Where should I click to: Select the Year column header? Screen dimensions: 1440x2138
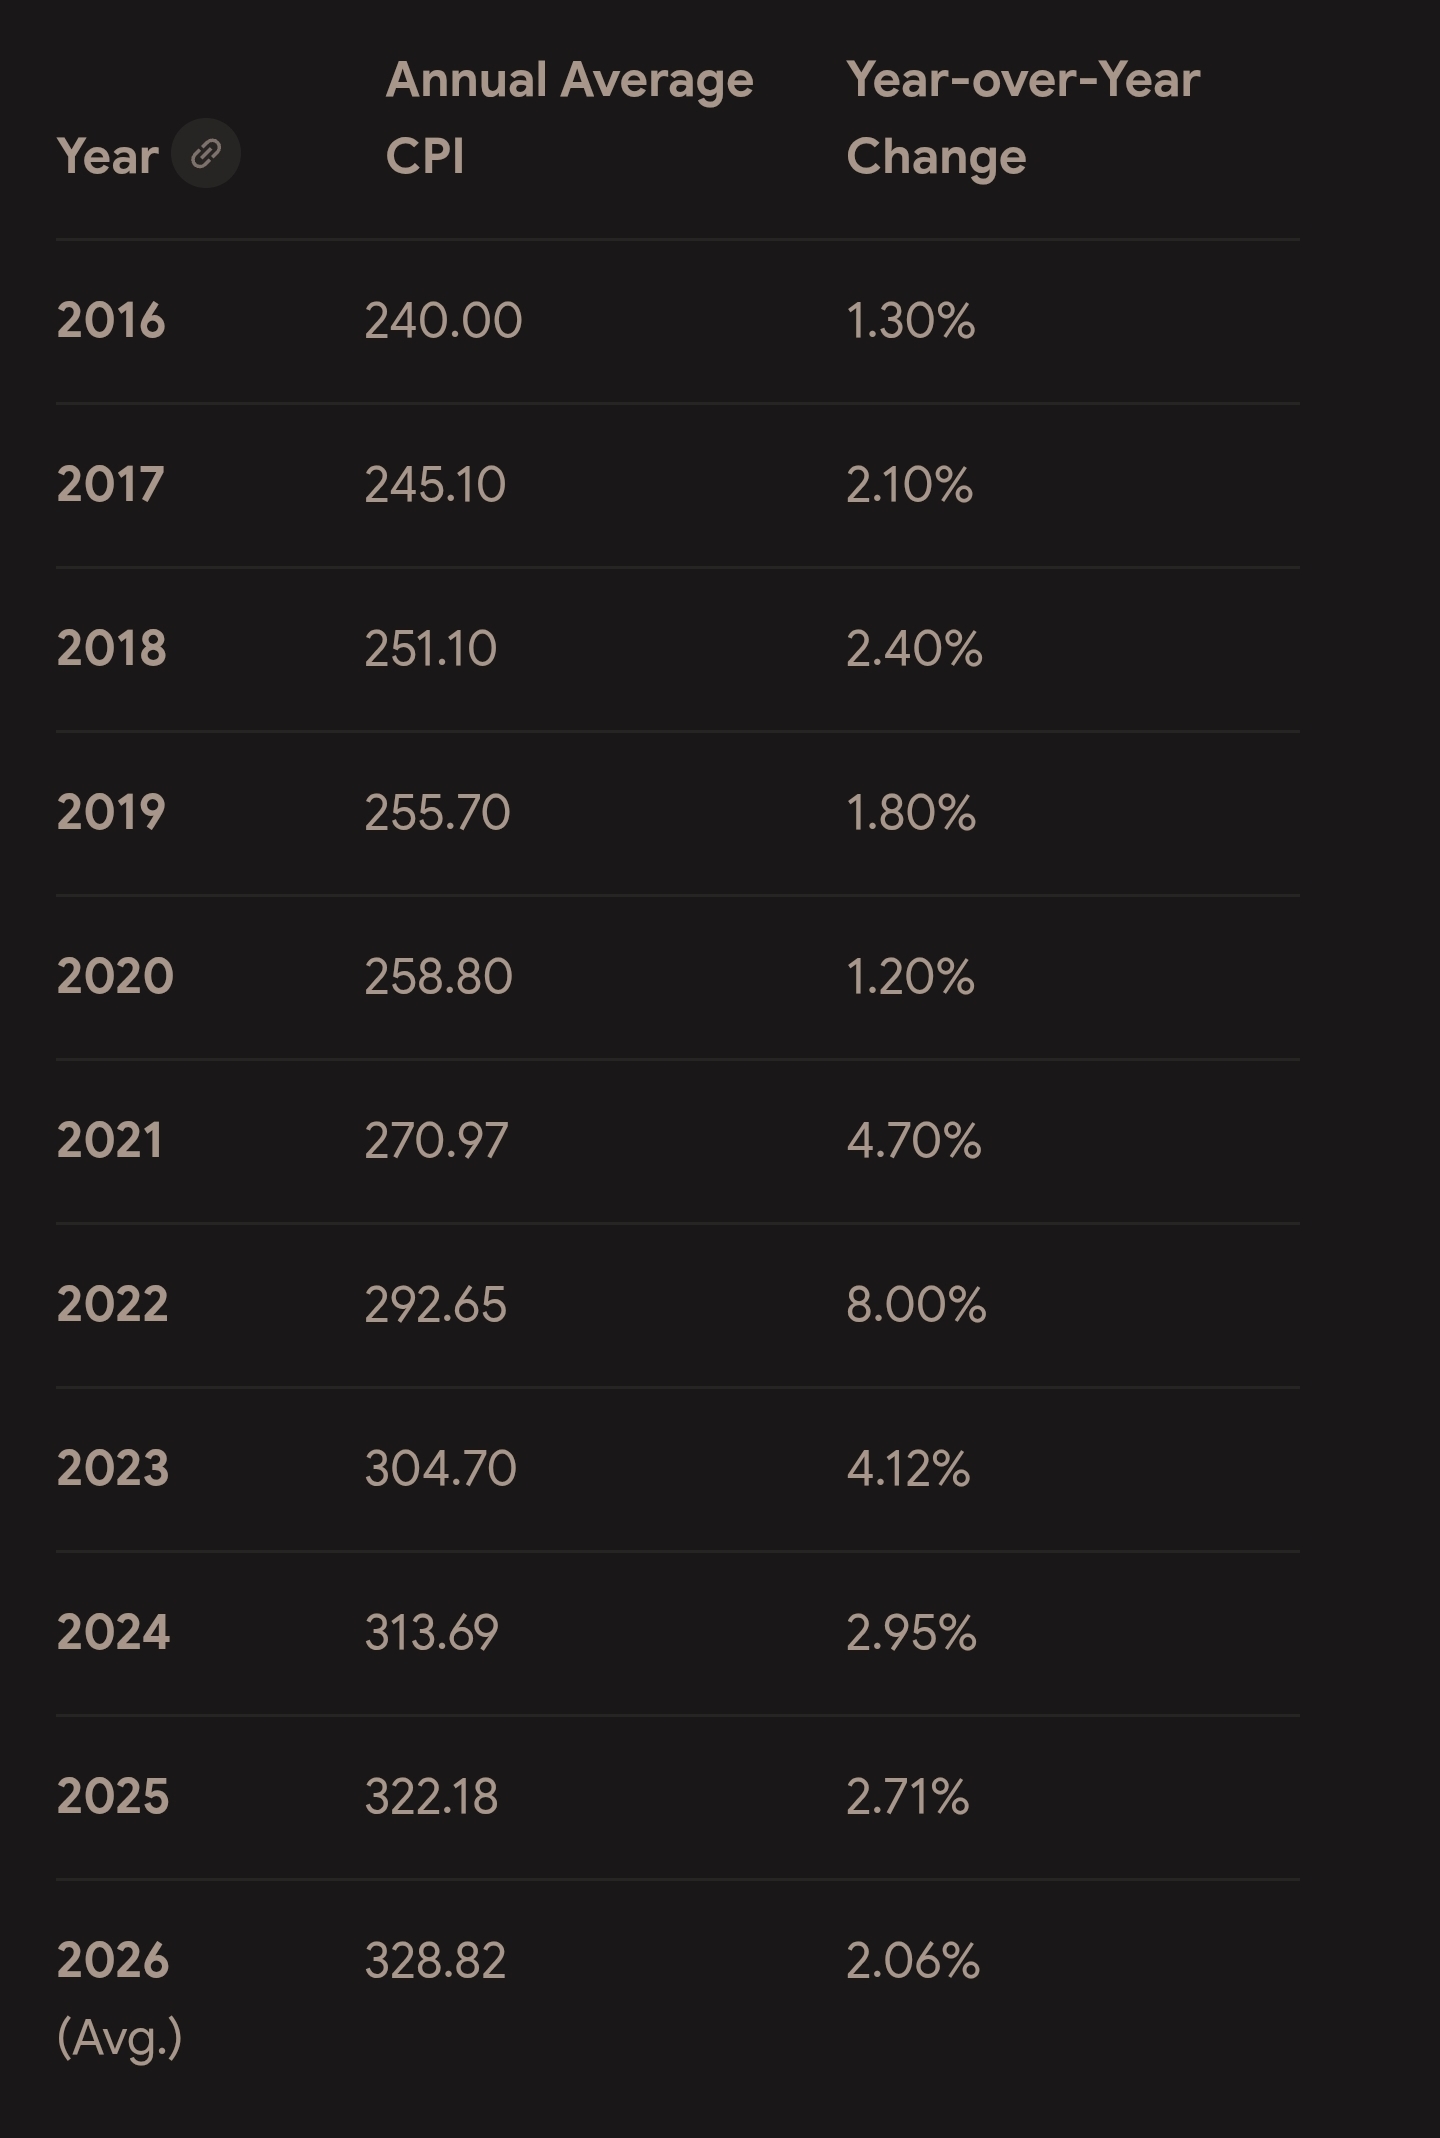click(x=108, y=156)
